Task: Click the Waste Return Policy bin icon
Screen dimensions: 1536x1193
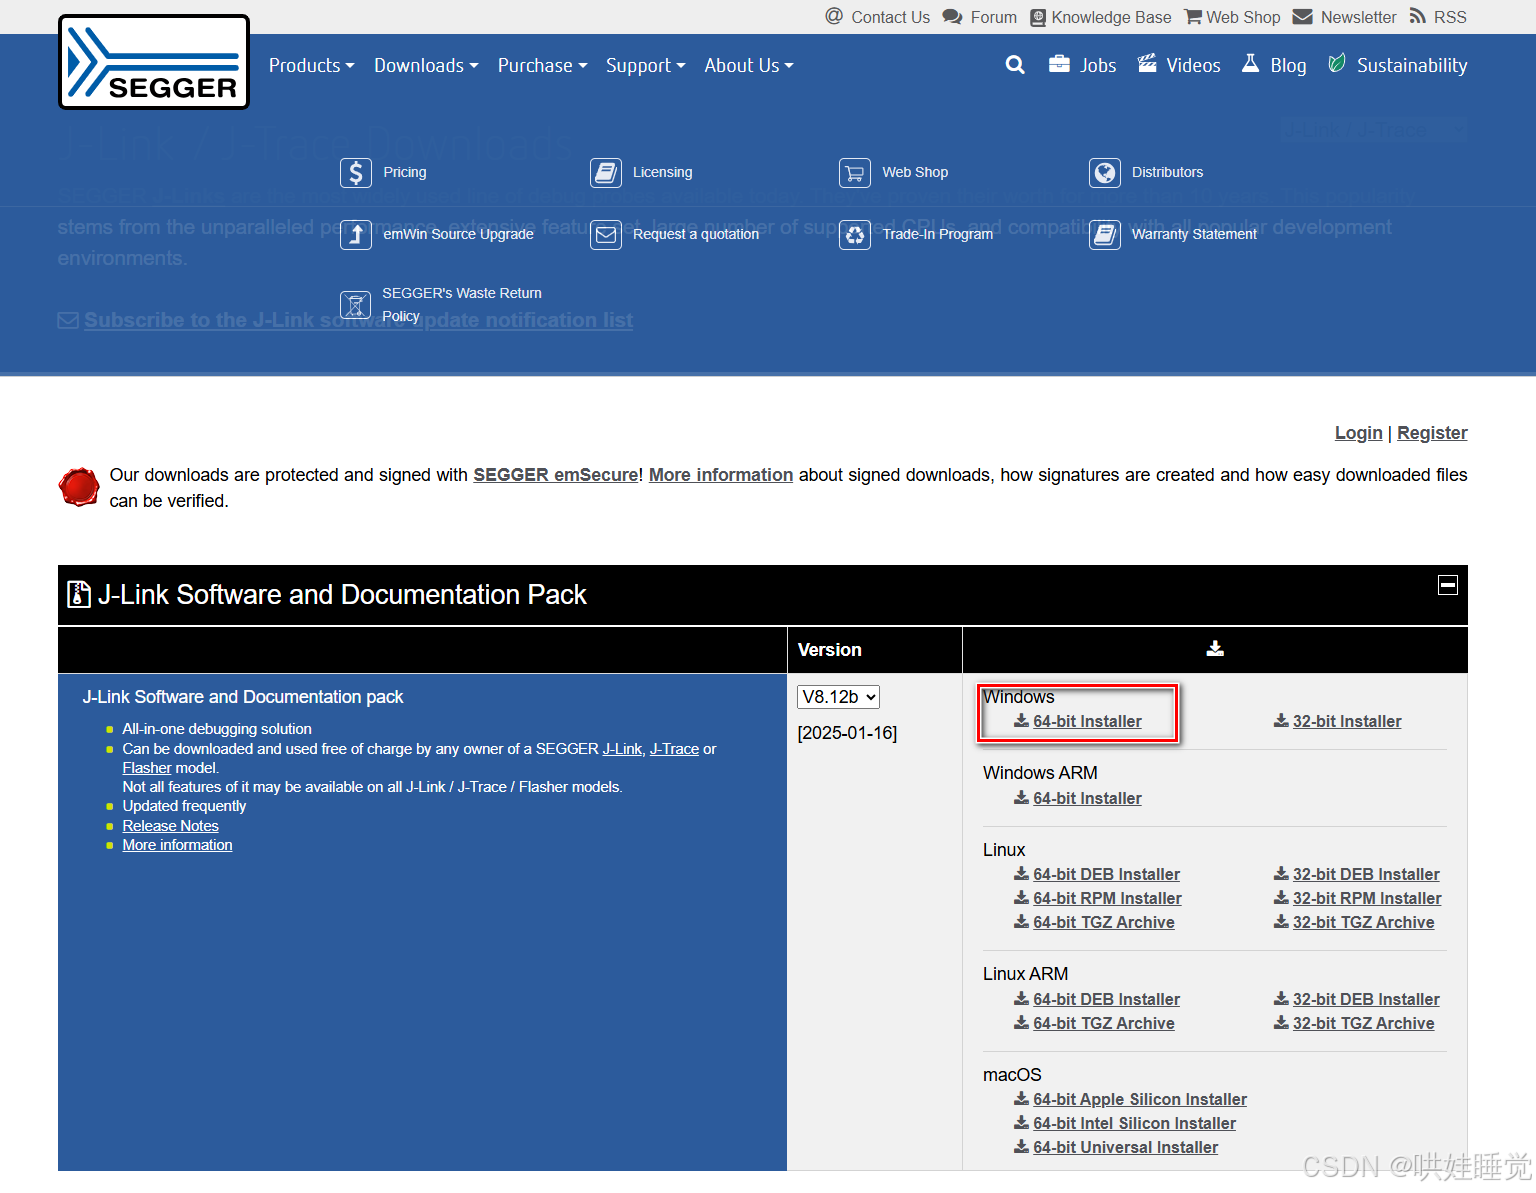Action: [356, 305]
